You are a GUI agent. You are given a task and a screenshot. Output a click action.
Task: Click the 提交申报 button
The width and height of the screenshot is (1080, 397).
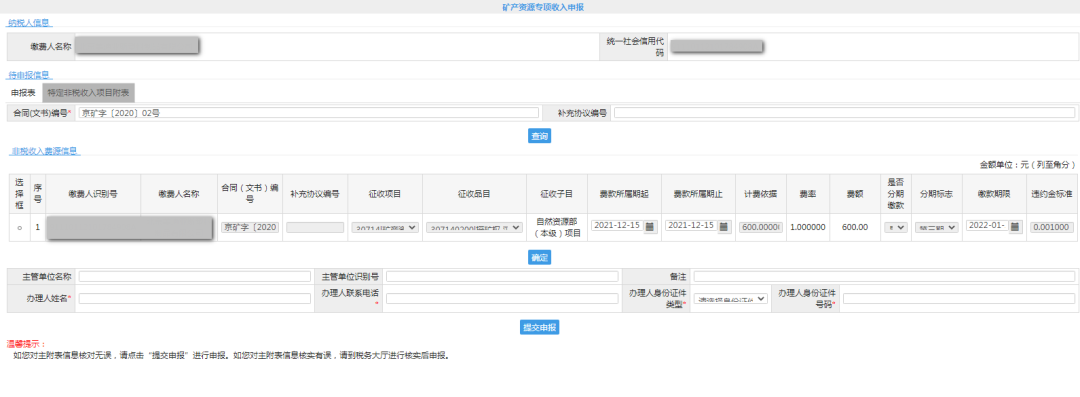pyautogui.click(x=539, y=327)
